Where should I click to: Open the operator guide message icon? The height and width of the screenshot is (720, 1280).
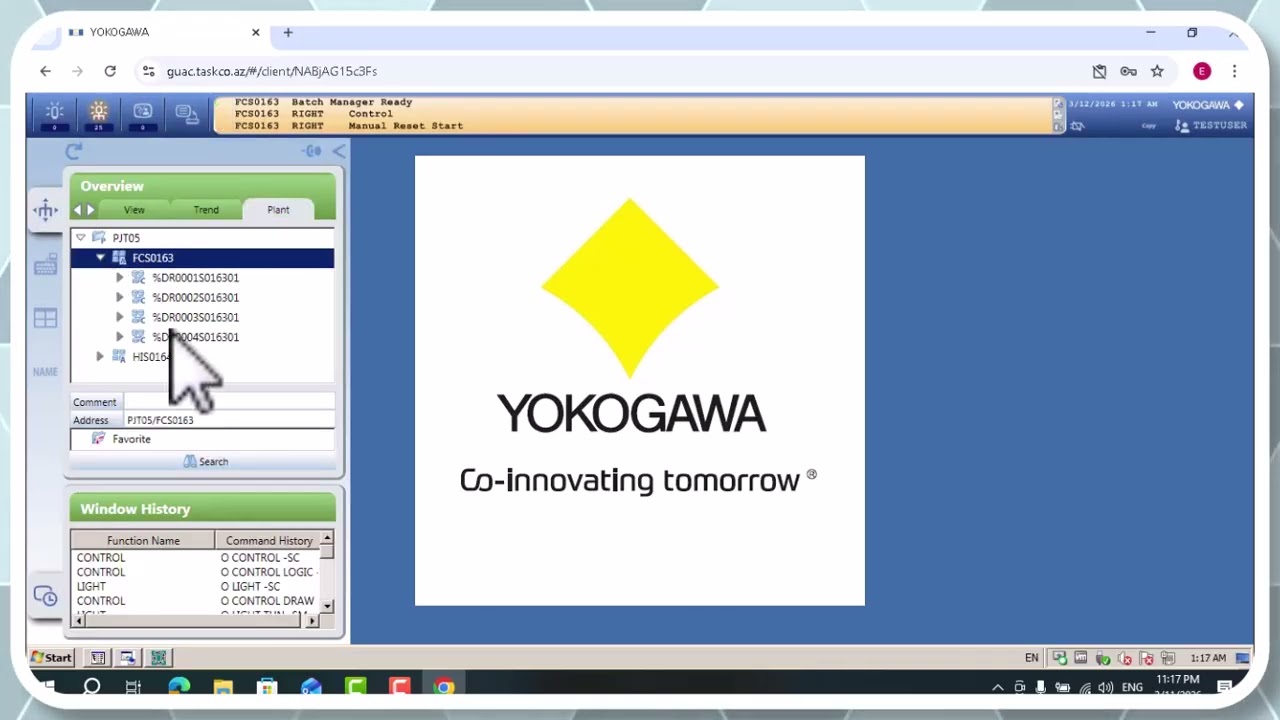[x=143, y=113]
